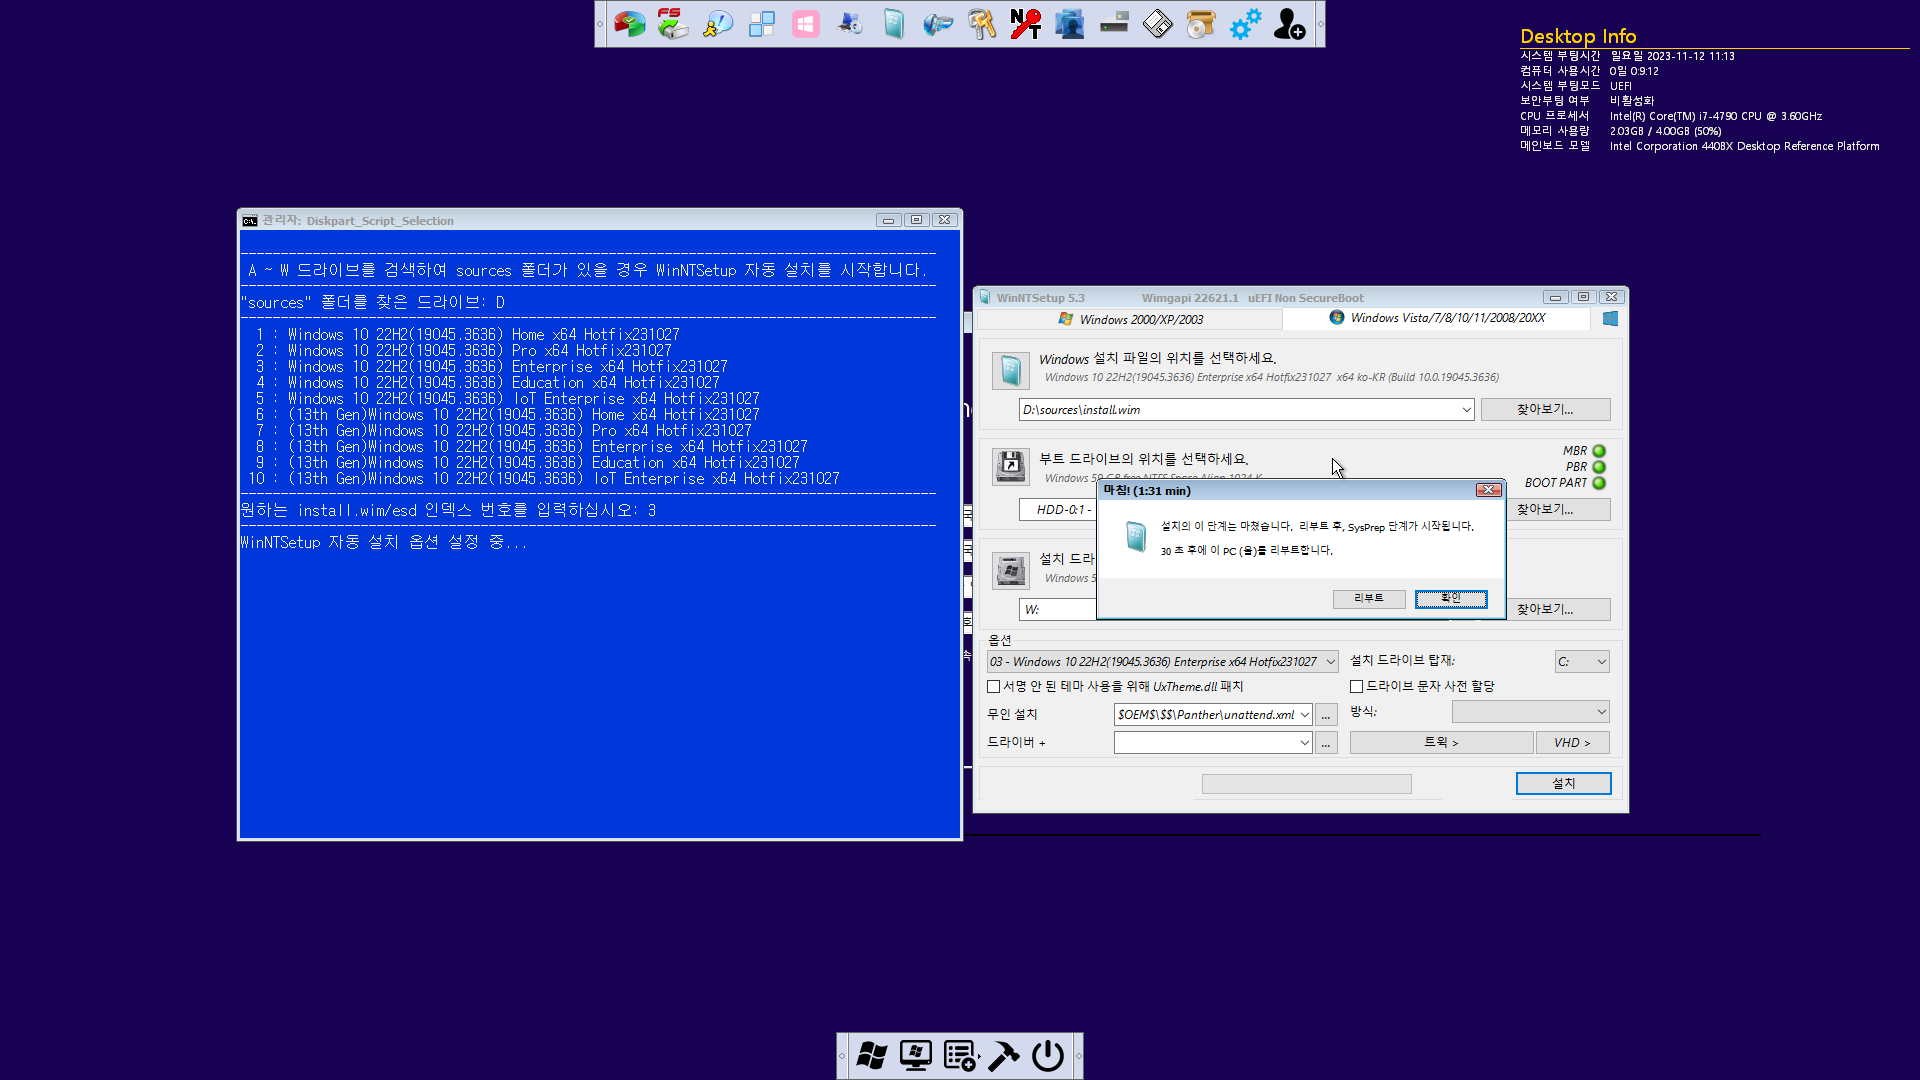Open the FS drive recovery icon
The width and height of the screenshot is (1920, 1080).
673,23
